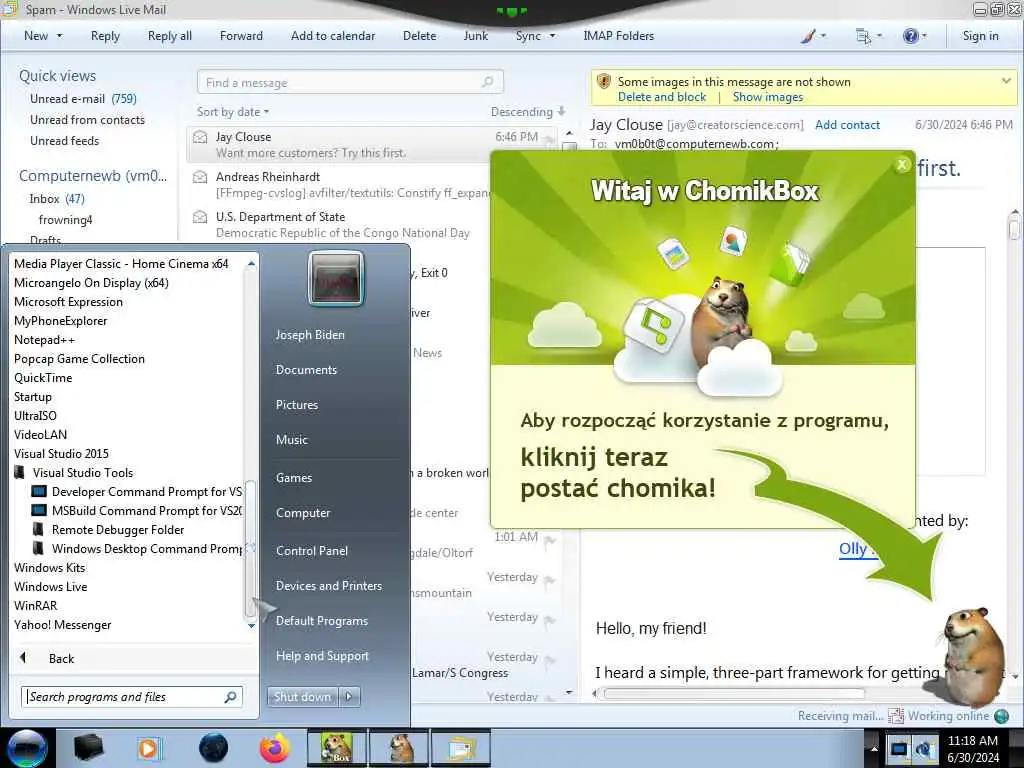The image size is (1024, 768).
Task: Open the Windows Live Mail menus icon
Action: point(863,37)
